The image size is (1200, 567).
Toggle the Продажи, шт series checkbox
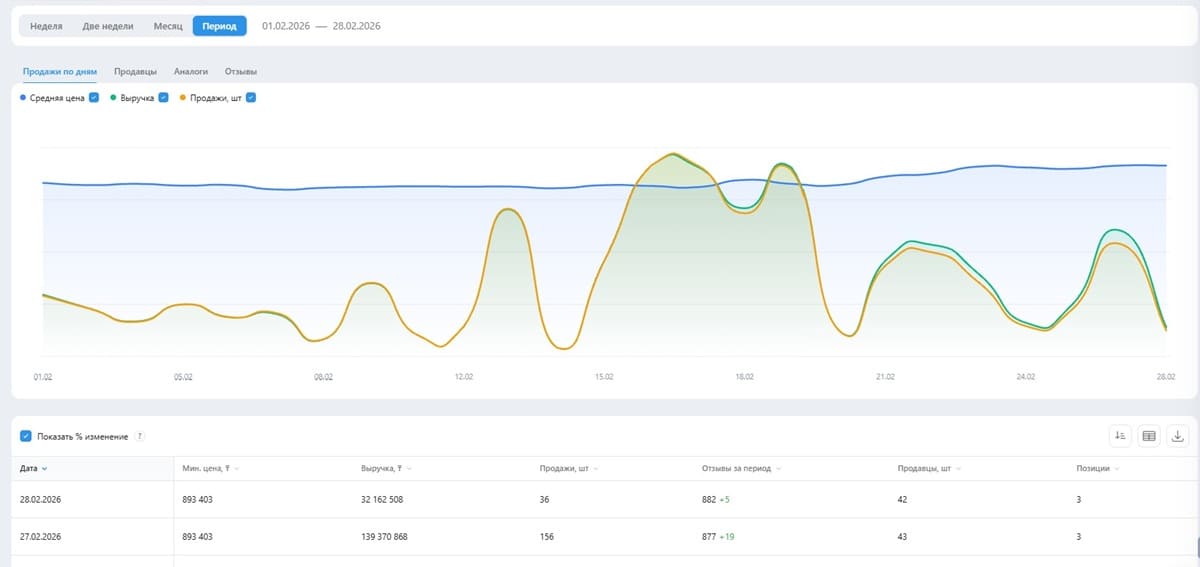coord(251,98)
